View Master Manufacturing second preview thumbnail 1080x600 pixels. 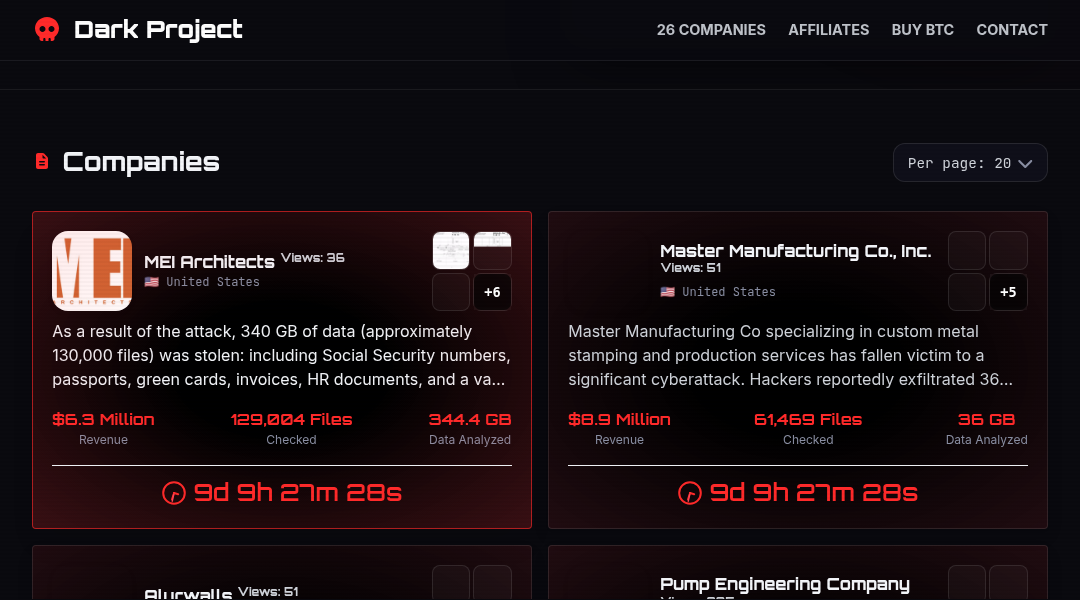point(1008,250)
